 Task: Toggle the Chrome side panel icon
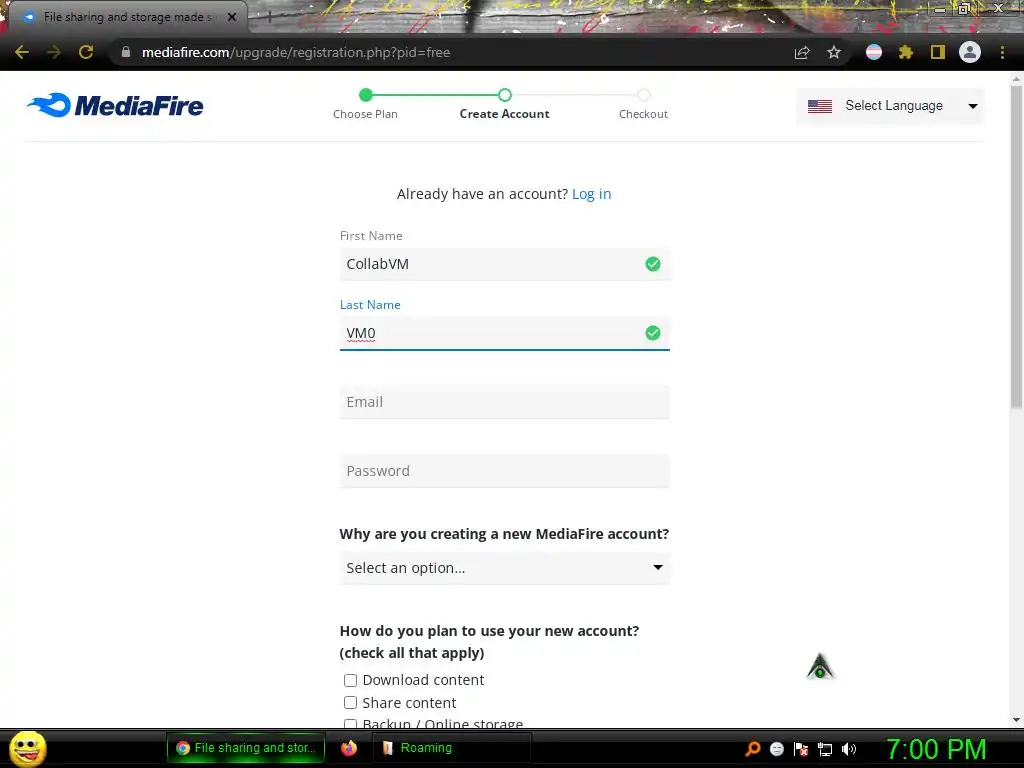pos(938,52)
